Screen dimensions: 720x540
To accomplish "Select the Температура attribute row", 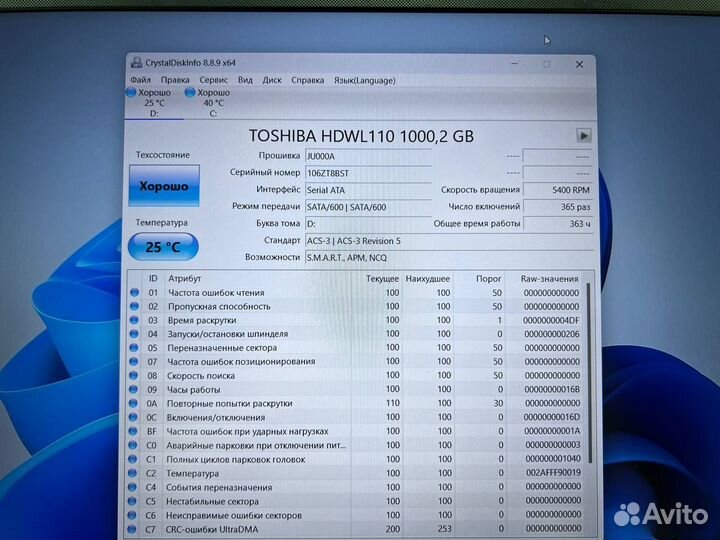I will (356, 473).
